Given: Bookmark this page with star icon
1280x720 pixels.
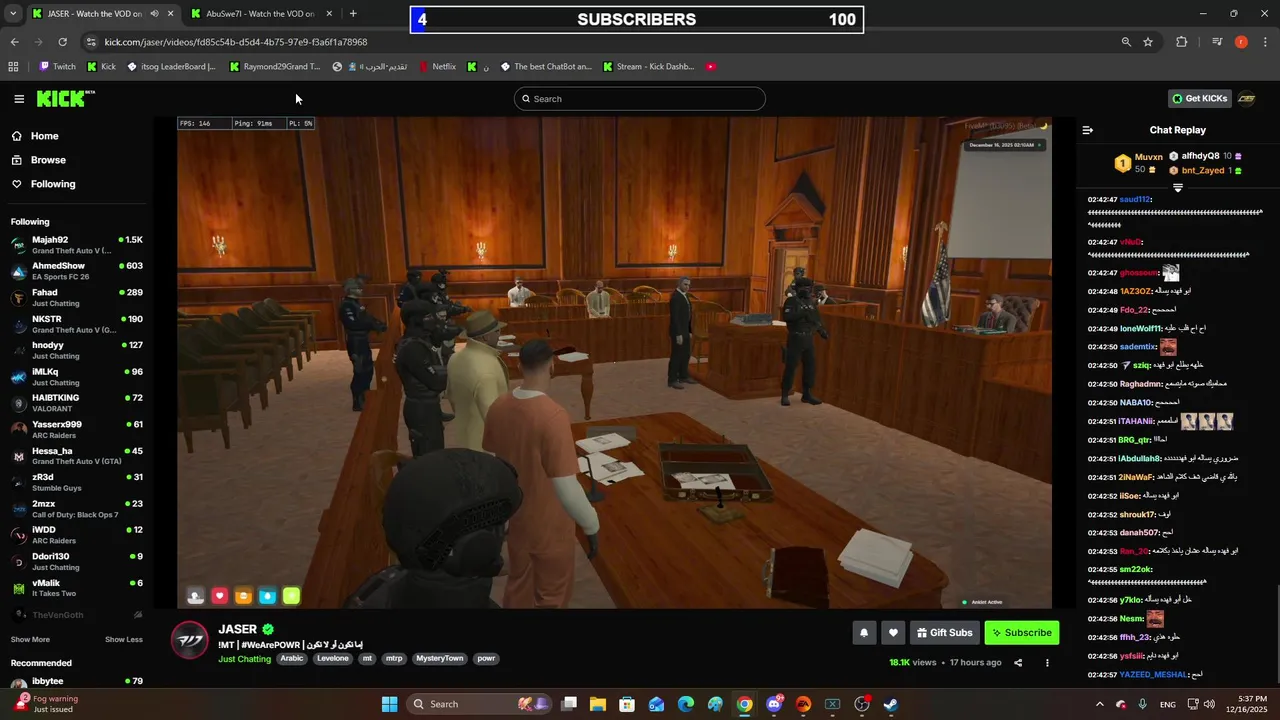Looking at the screenshot, I should click(x=1148, y=42).
